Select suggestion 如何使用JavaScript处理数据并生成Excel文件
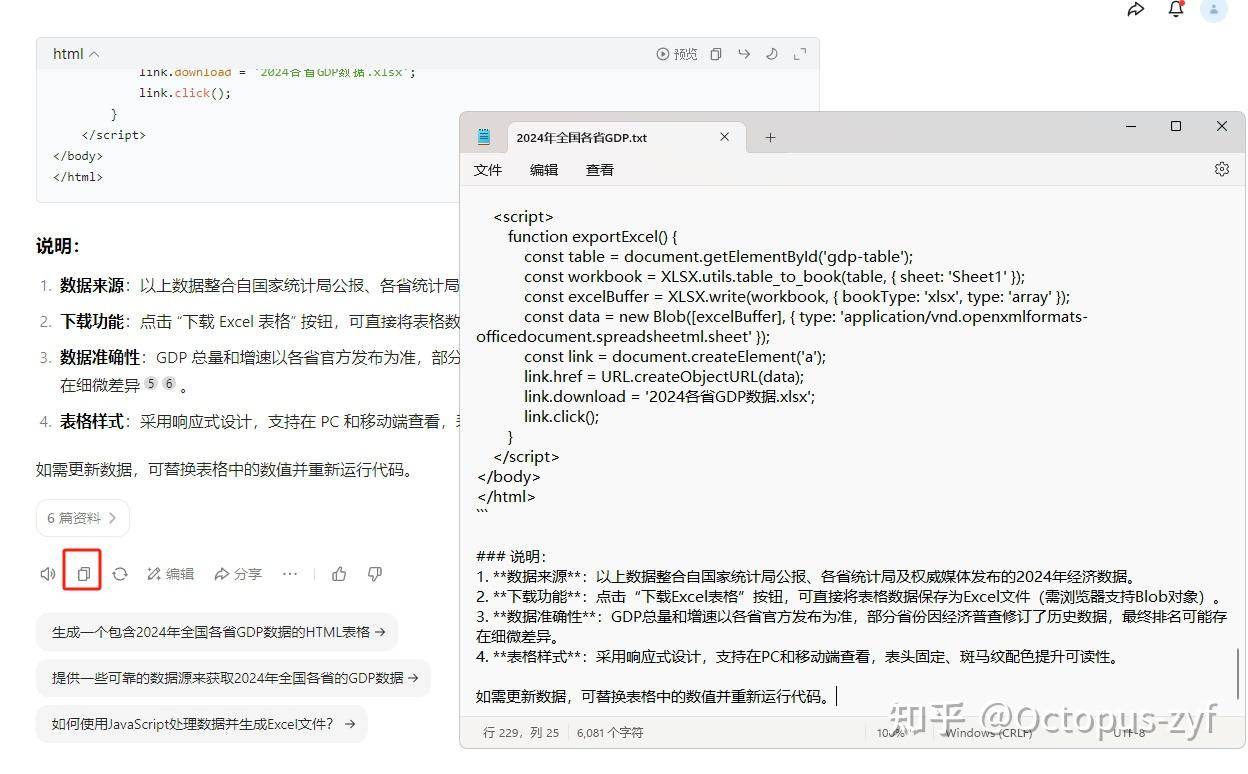Image resolution: width=1248 pixels, height=774 pixels. (x=202, y=724)
